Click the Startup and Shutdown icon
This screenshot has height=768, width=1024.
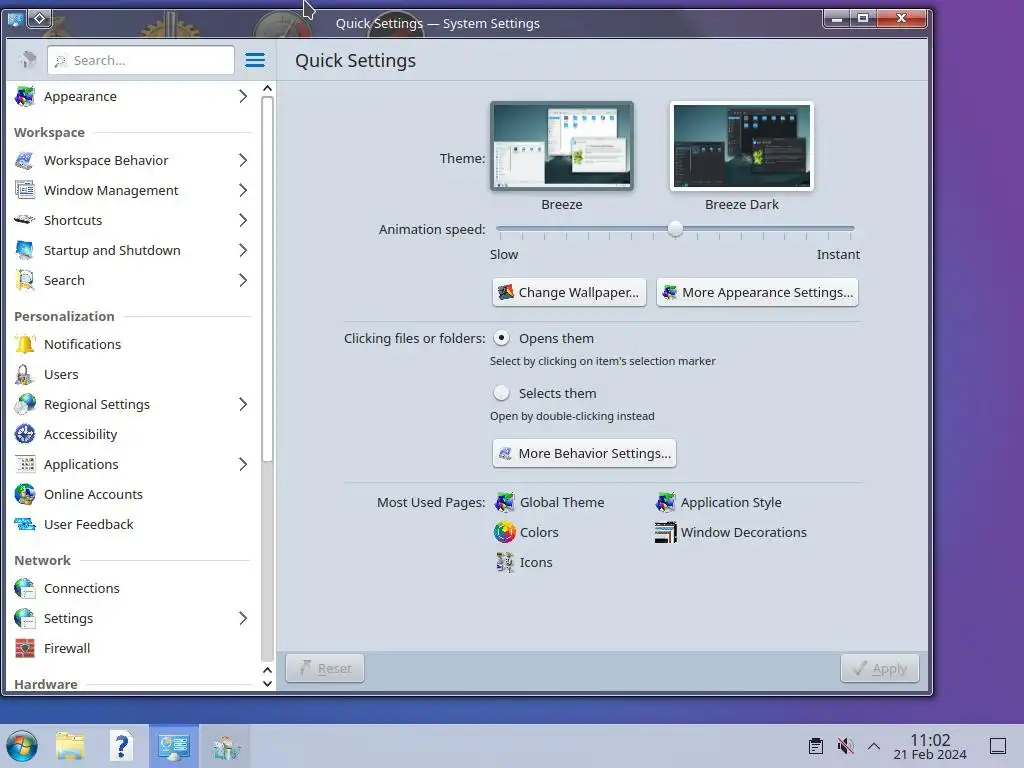(25, 250)
